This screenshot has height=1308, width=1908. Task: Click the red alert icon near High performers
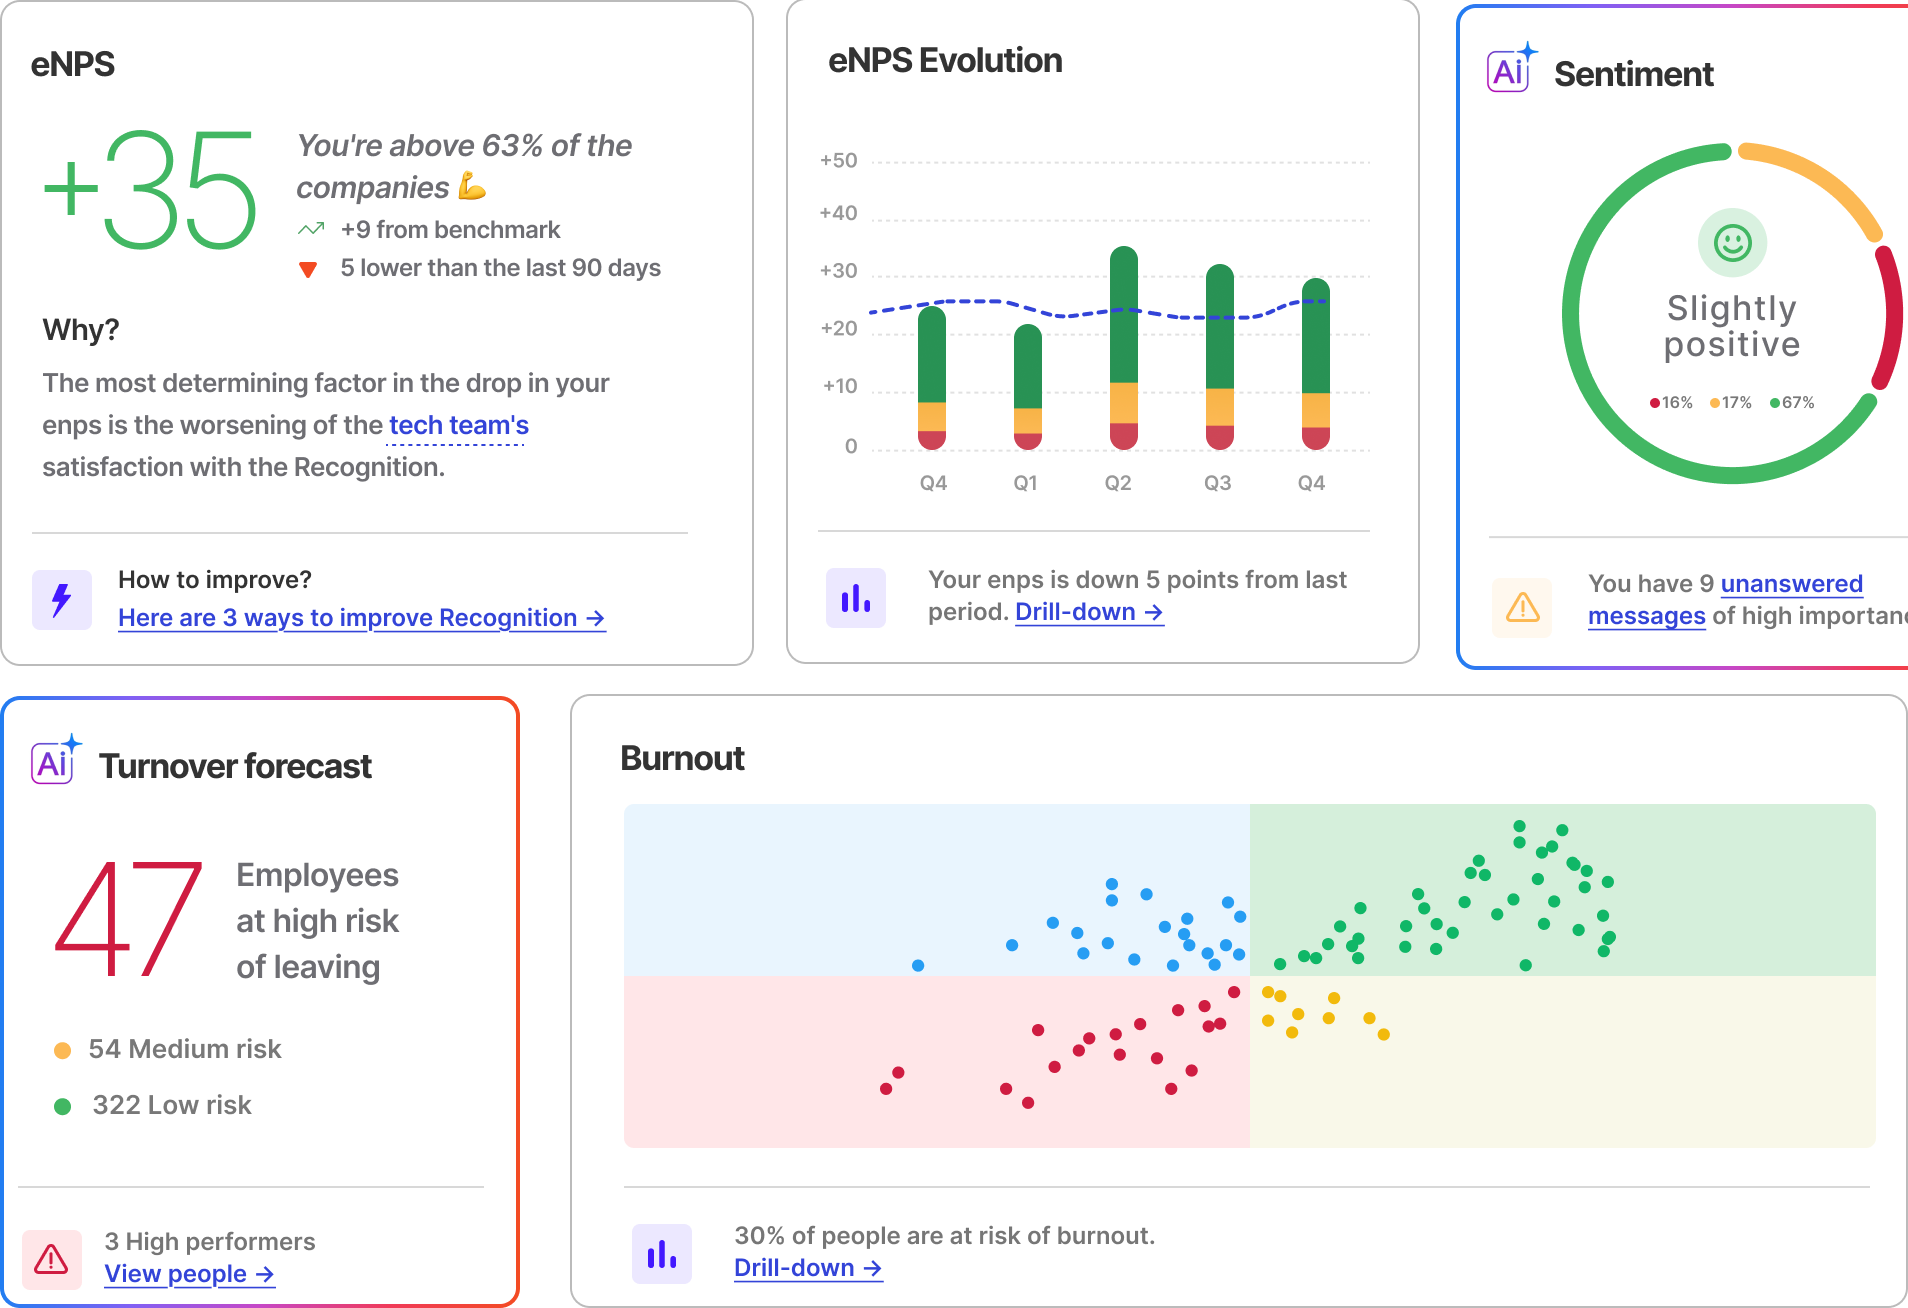click(52, 1259)
